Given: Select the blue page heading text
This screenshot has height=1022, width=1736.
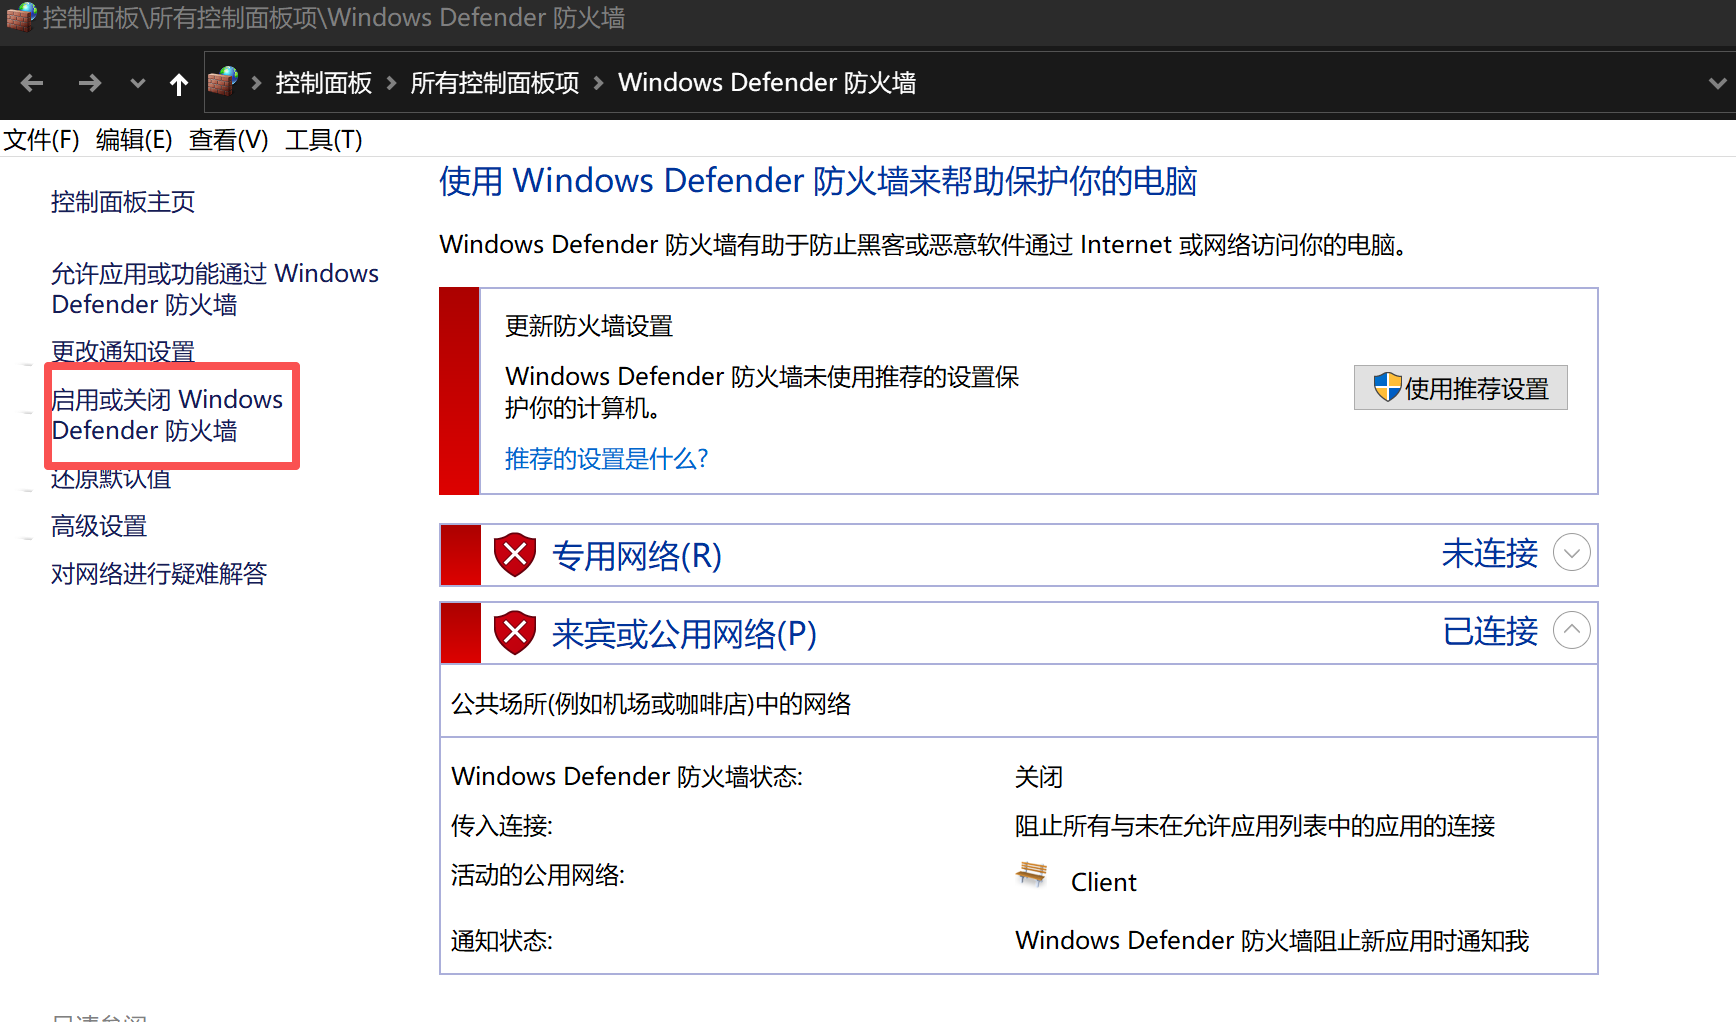Looking at the screenshot, I should tap(818, 181).
